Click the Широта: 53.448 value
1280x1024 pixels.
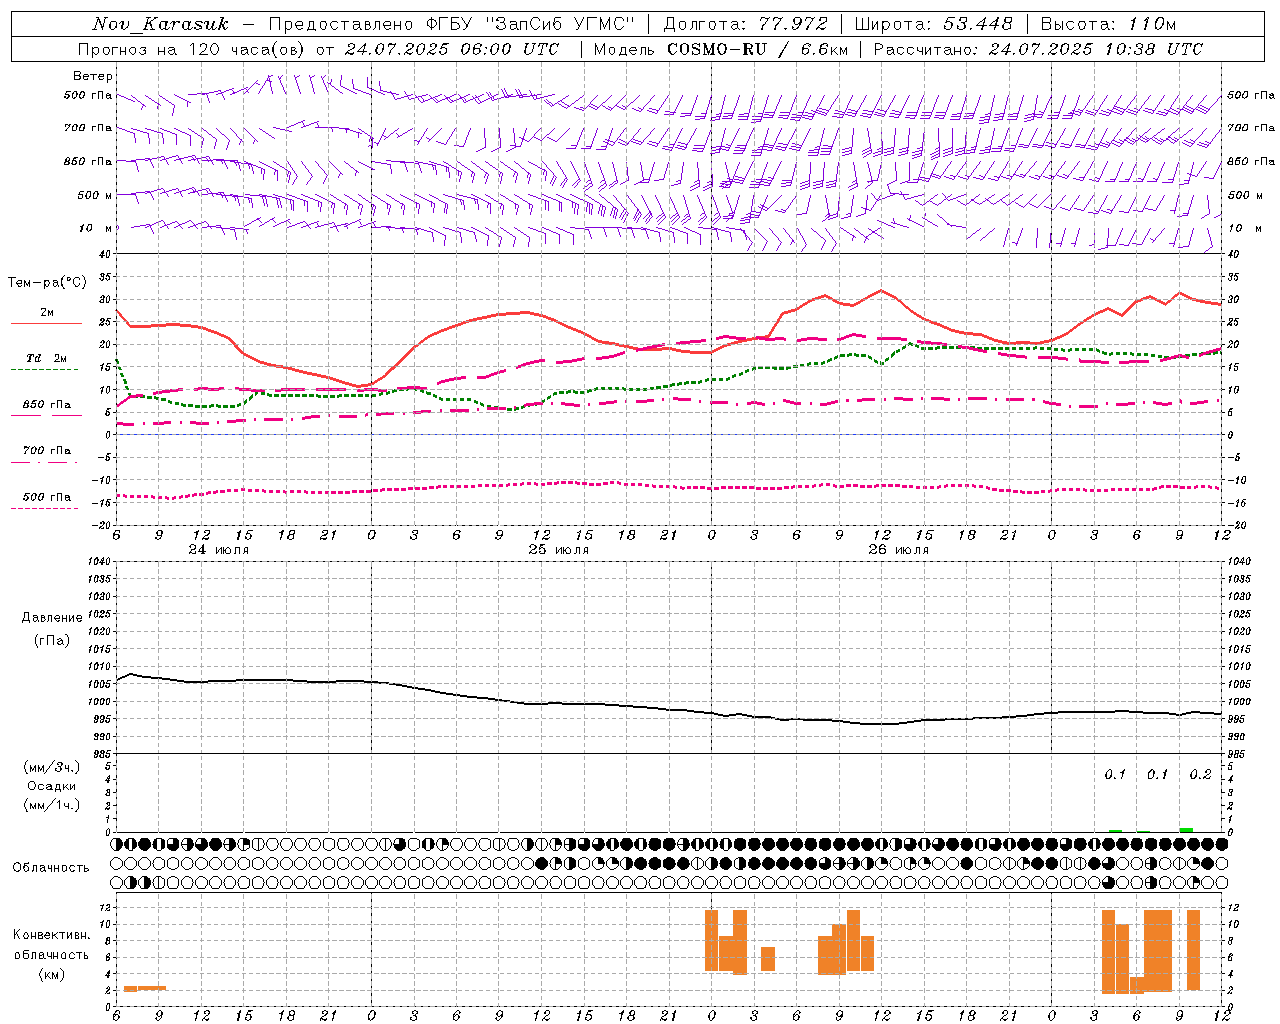click(933, 24)
